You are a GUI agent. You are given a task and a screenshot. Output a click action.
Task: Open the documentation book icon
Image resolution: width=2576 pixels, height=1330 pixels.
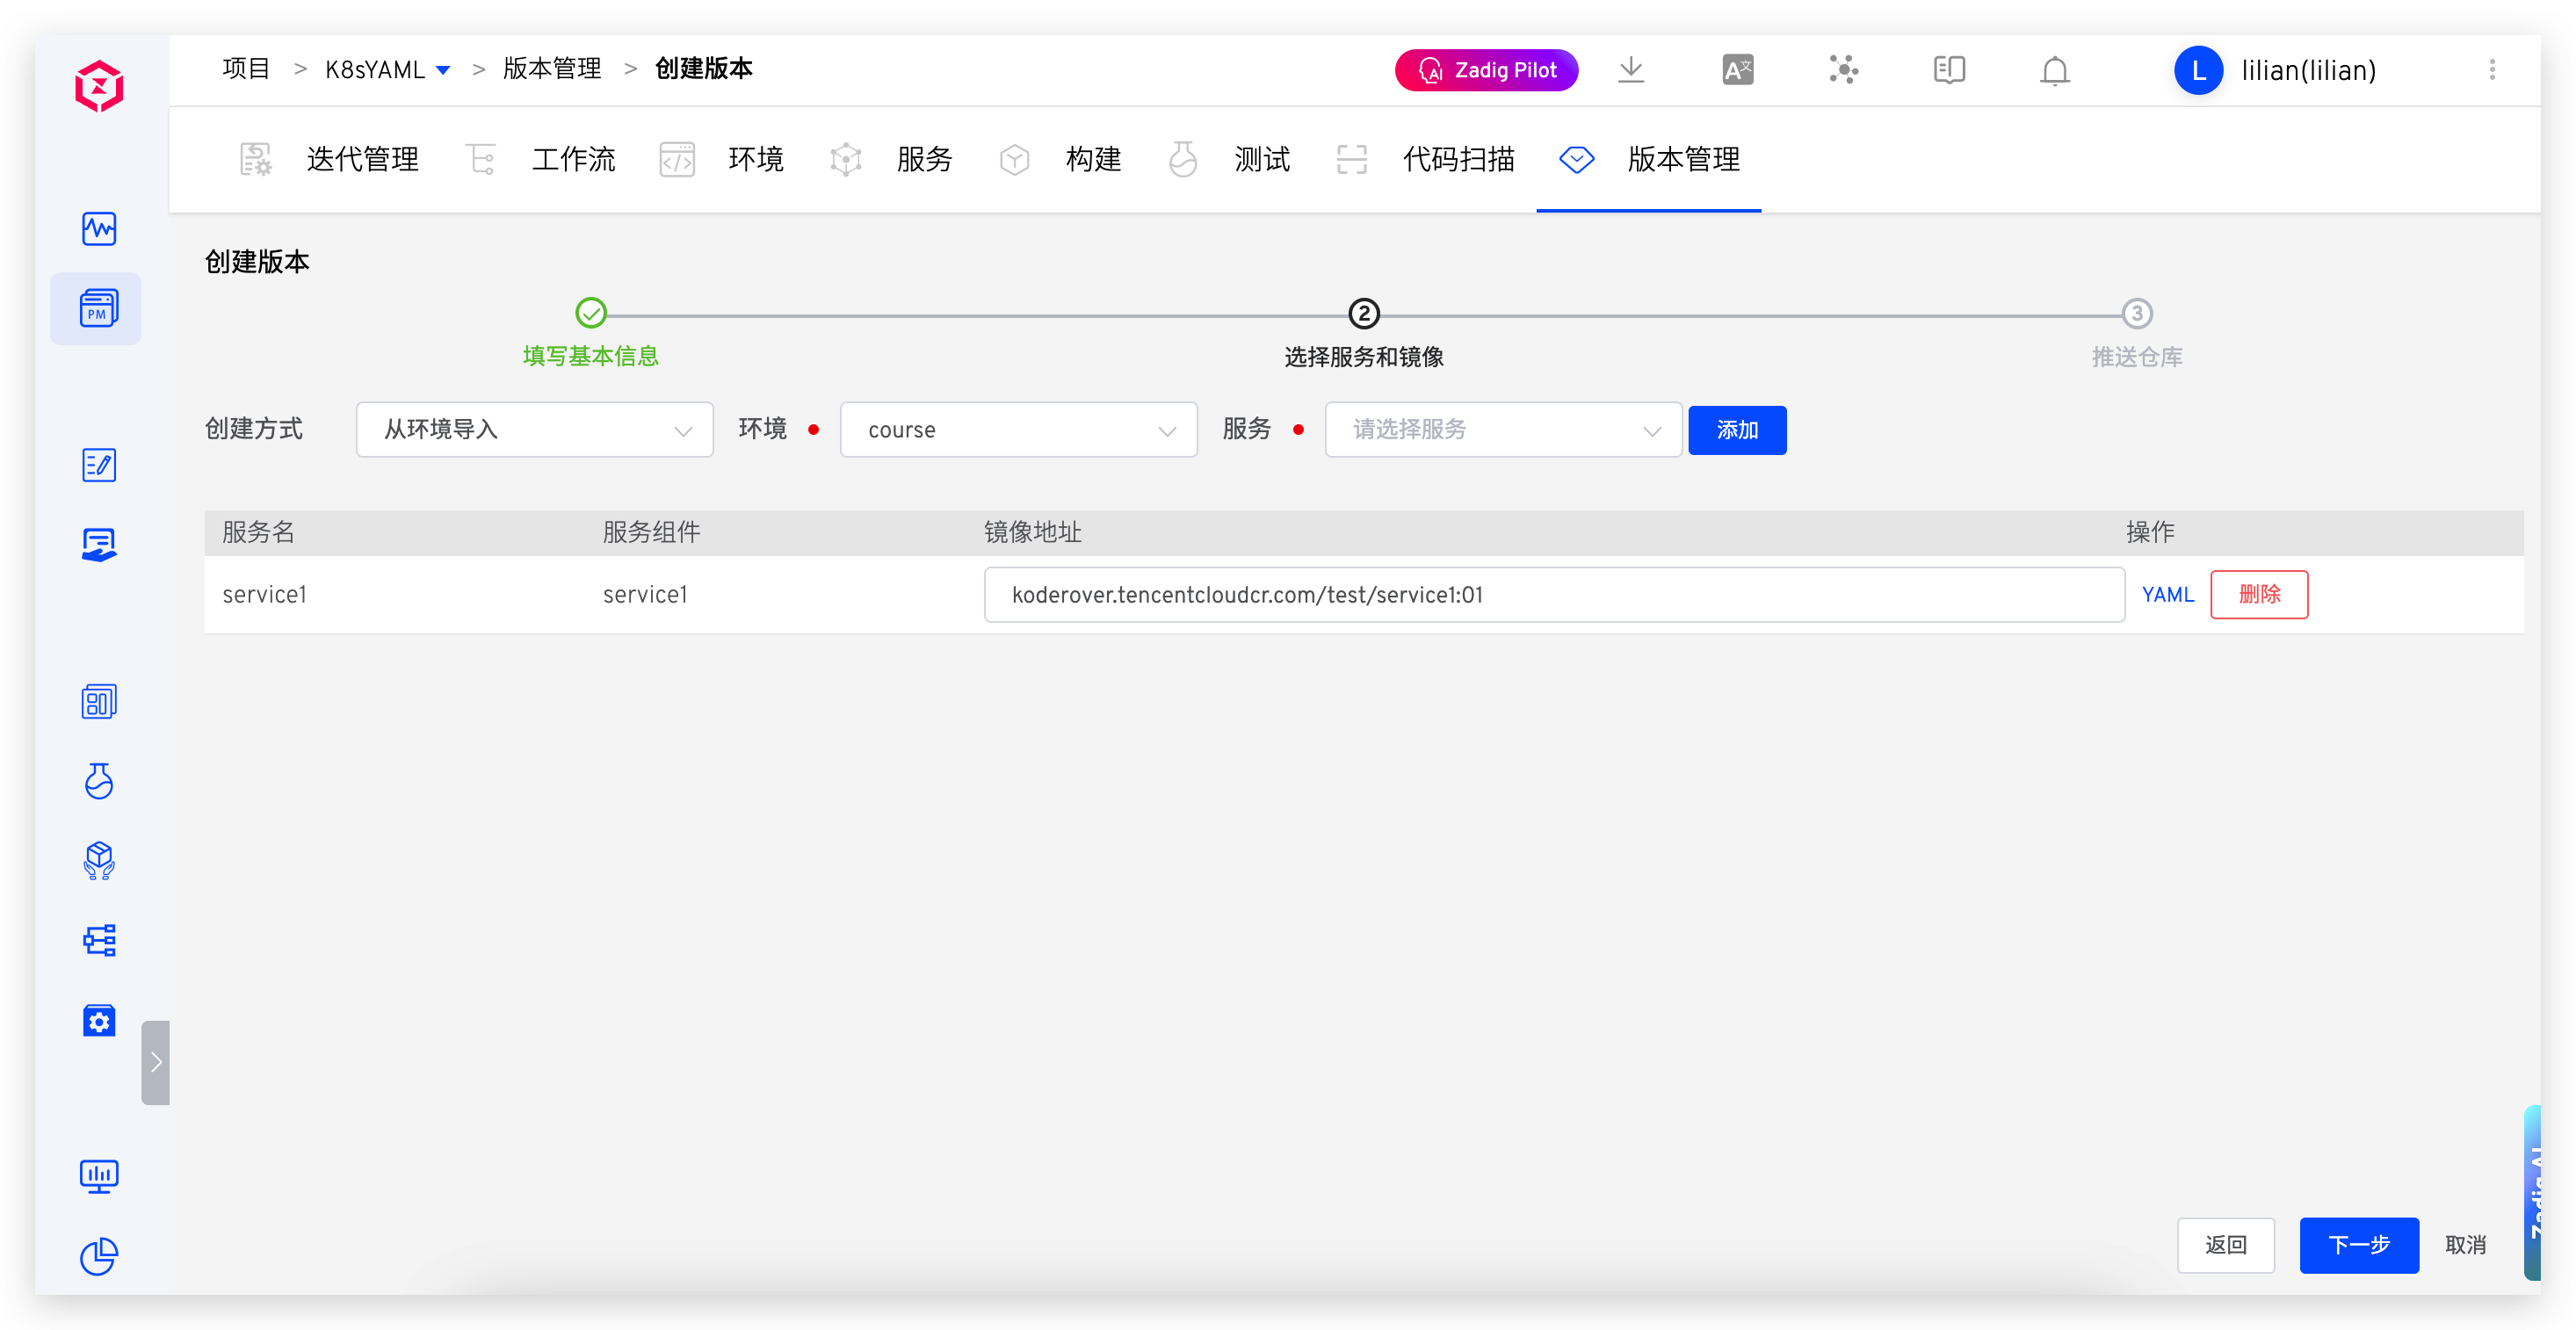click(x=1948, y=70)
